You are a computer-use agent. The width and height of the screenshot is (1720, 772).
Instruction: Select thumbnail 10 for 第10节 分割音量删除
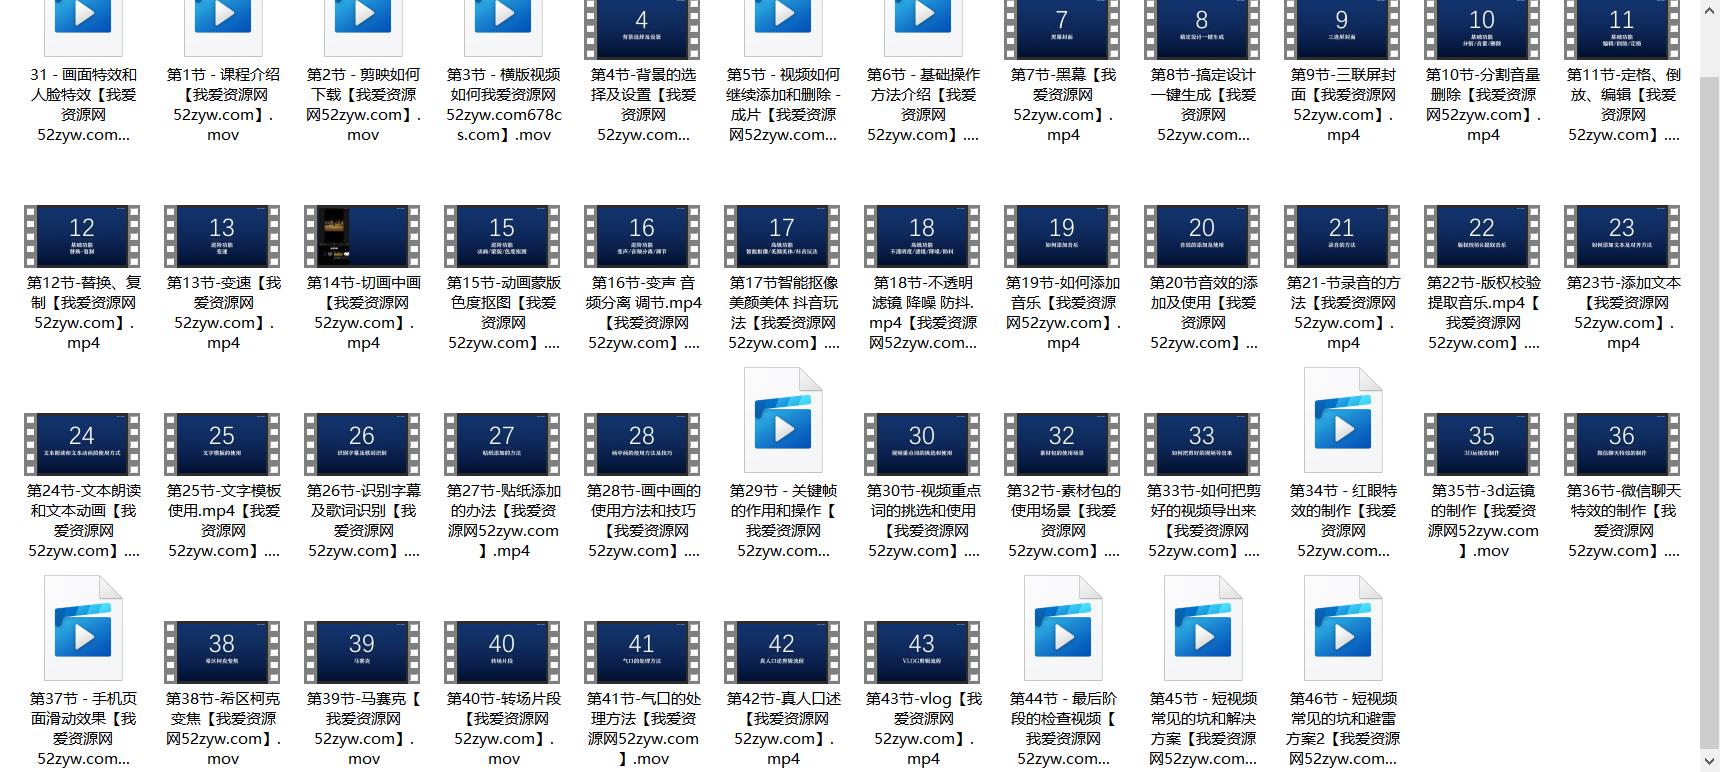1482,29
